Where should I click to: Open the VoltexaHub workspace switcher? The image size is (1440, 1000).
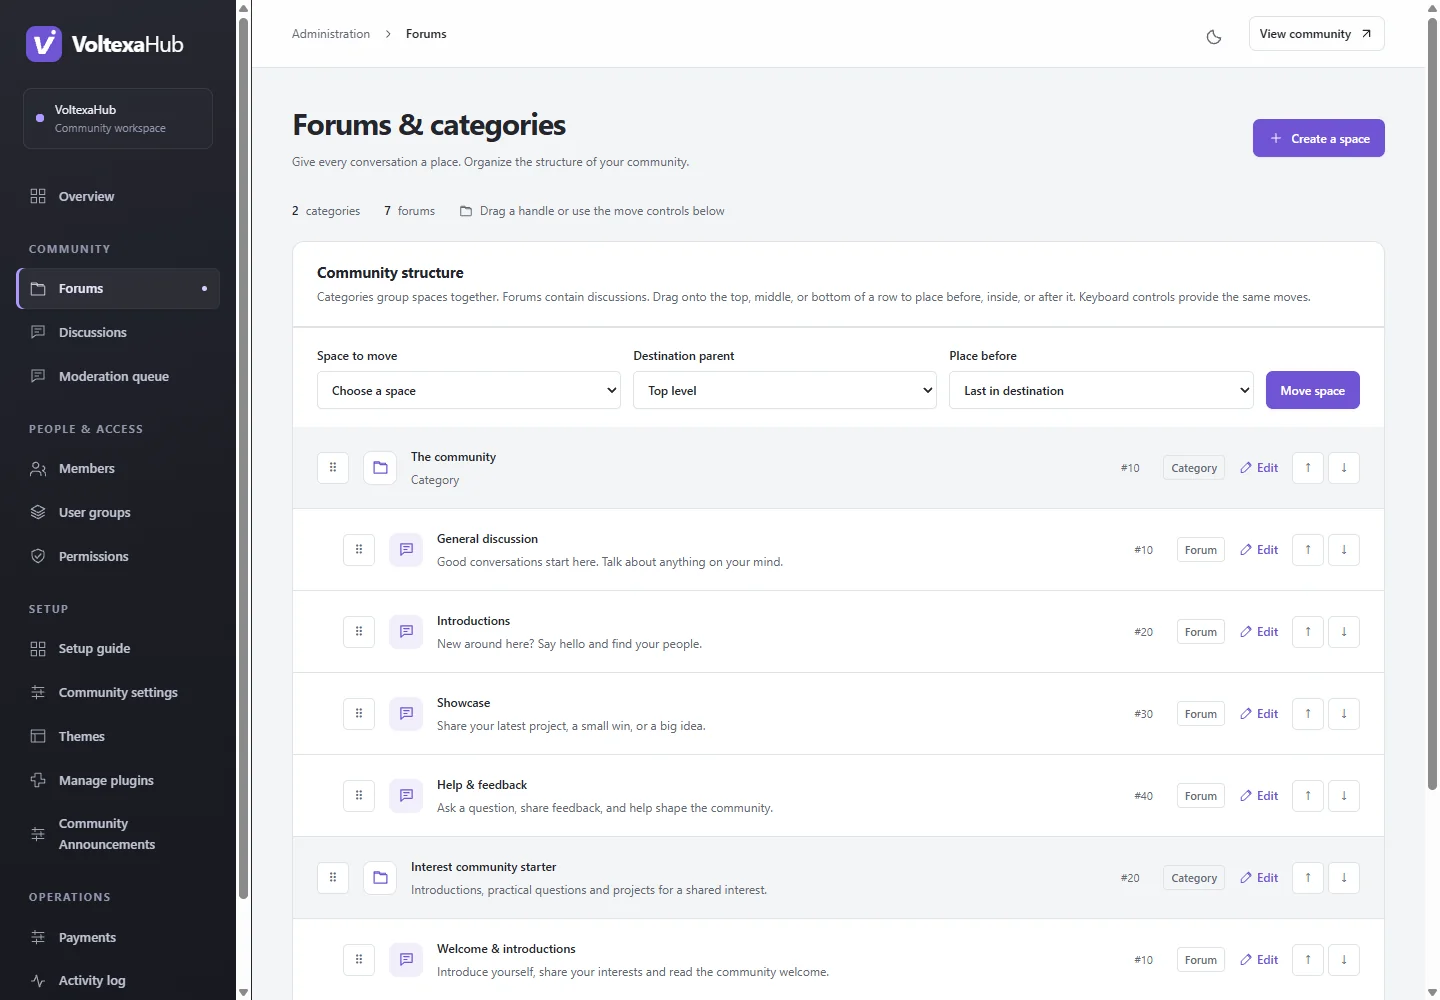118,118
